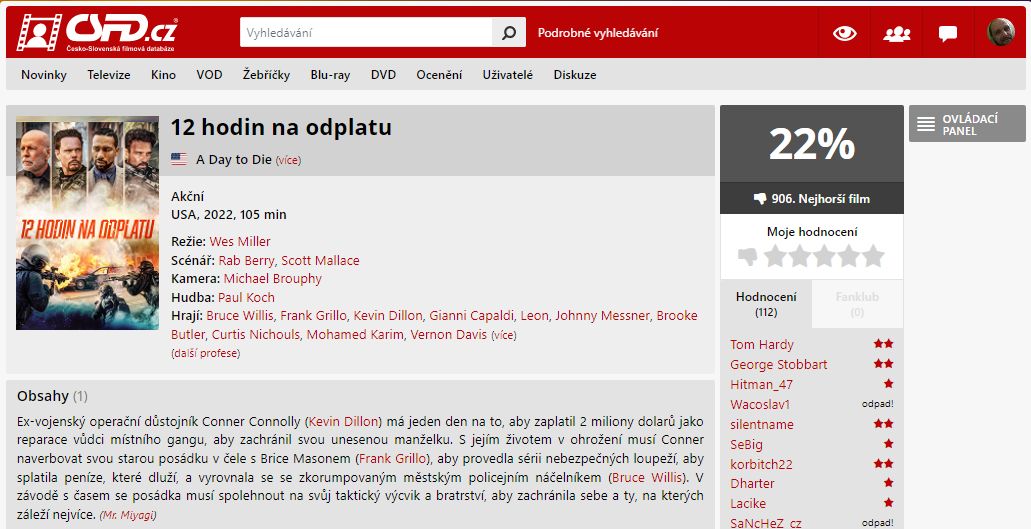This screenshot has height=529, width=1031.
Task: Click the search magnifier icon
Action: [x=509, y=32]
